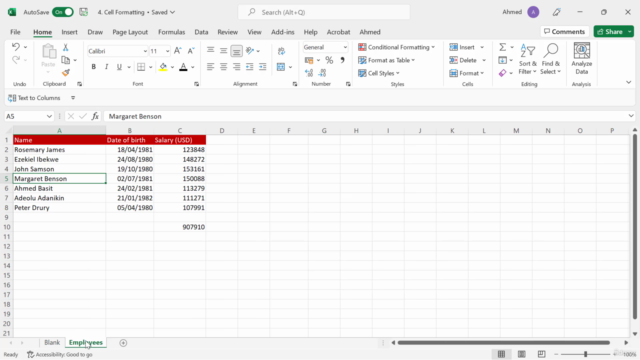Open the File menu
Screen dimensions: 640x360
point(16,32)
